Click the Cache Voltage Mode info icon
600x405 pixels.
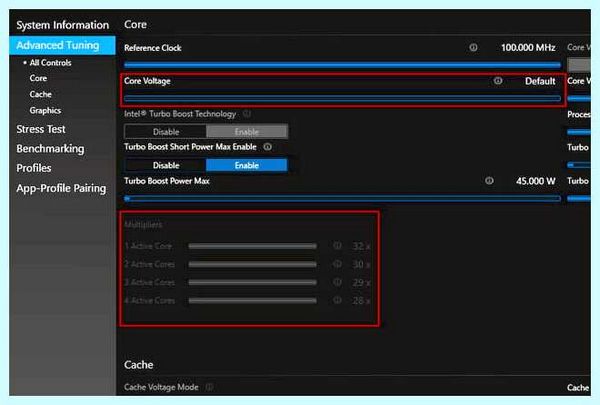(x=209, y=387)
